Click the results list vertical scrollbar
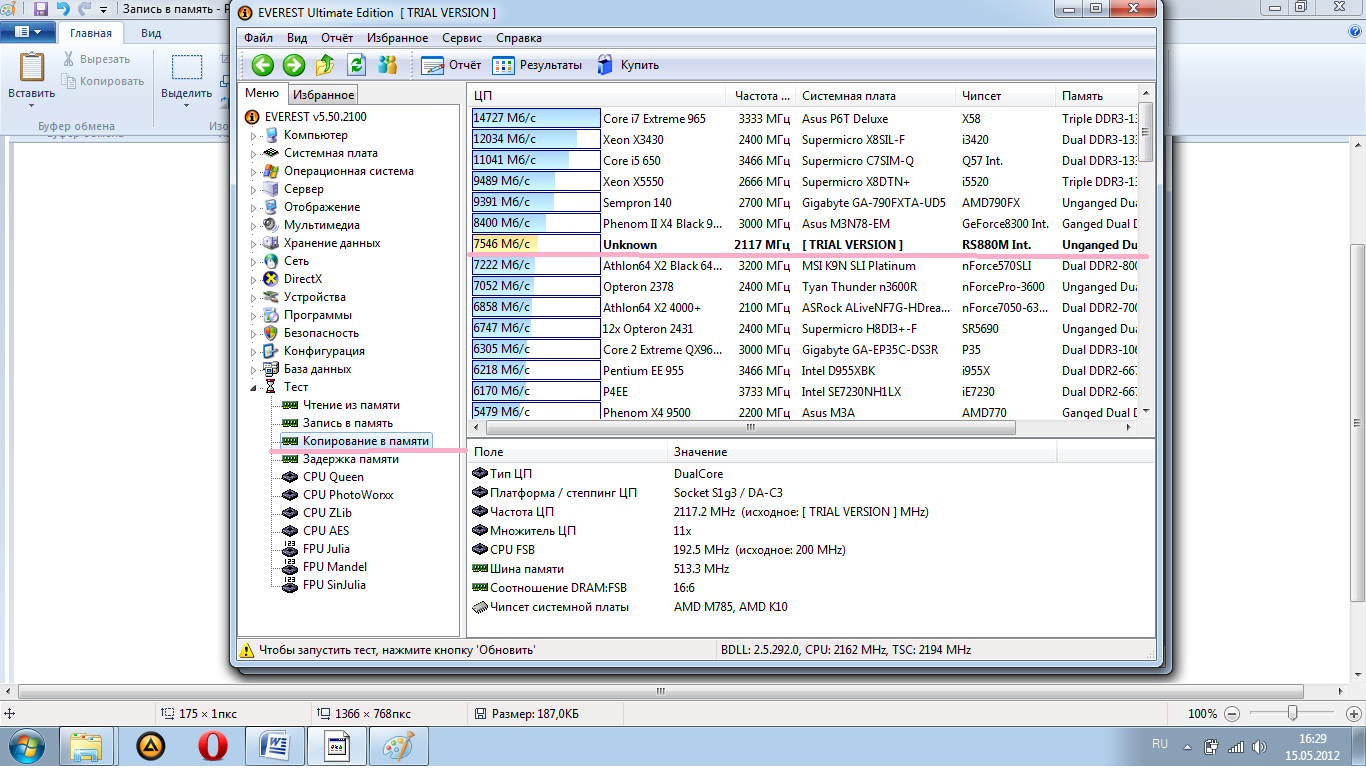This screenshot has width=1366, height=768. click(x=1146, y=254)
